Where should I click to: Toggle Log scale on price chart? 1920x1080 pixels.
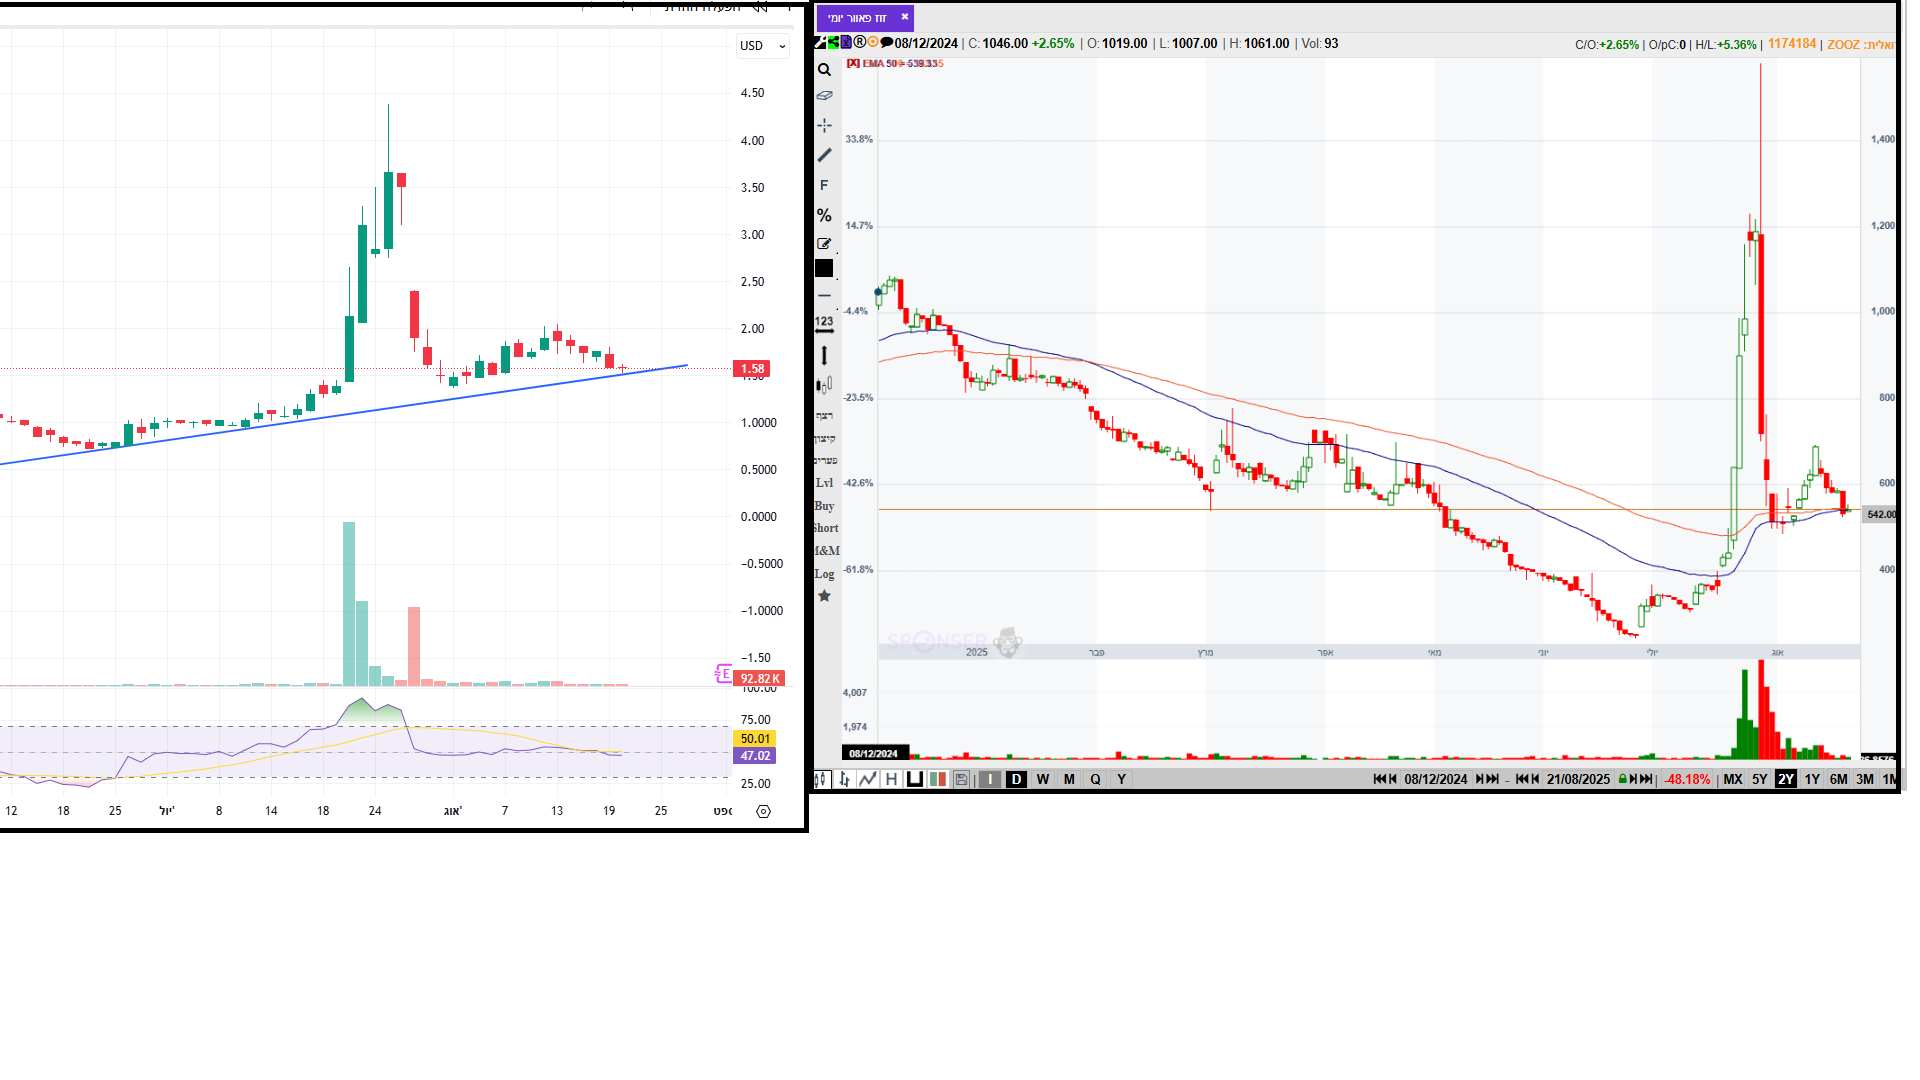[x=824, y=574]
